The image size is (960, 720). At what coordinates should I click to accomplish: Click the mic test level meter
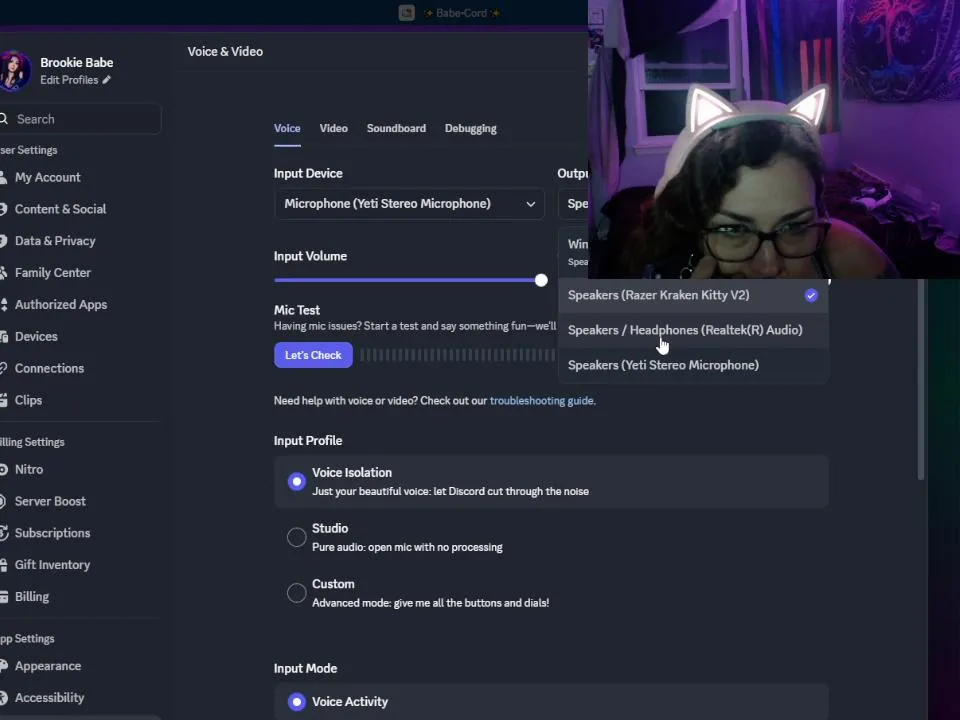(x=458, y=355)
